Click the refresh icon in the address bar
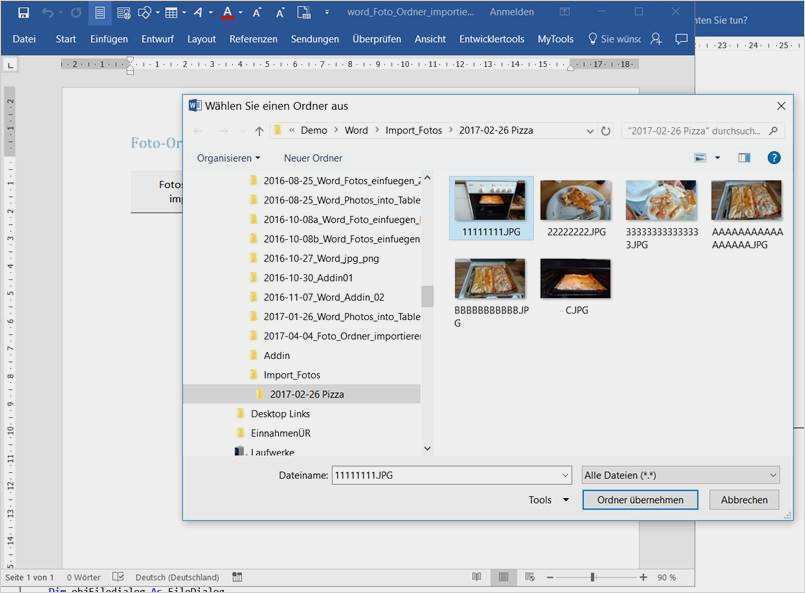 pos(605,131)
